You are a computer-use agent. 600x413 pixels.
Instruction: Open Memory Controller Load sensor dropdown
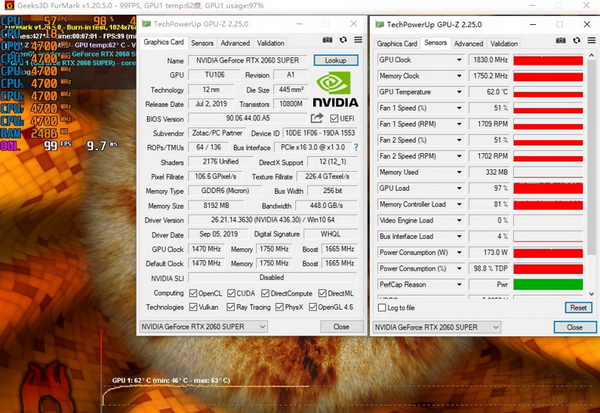[x=458, y=204]
